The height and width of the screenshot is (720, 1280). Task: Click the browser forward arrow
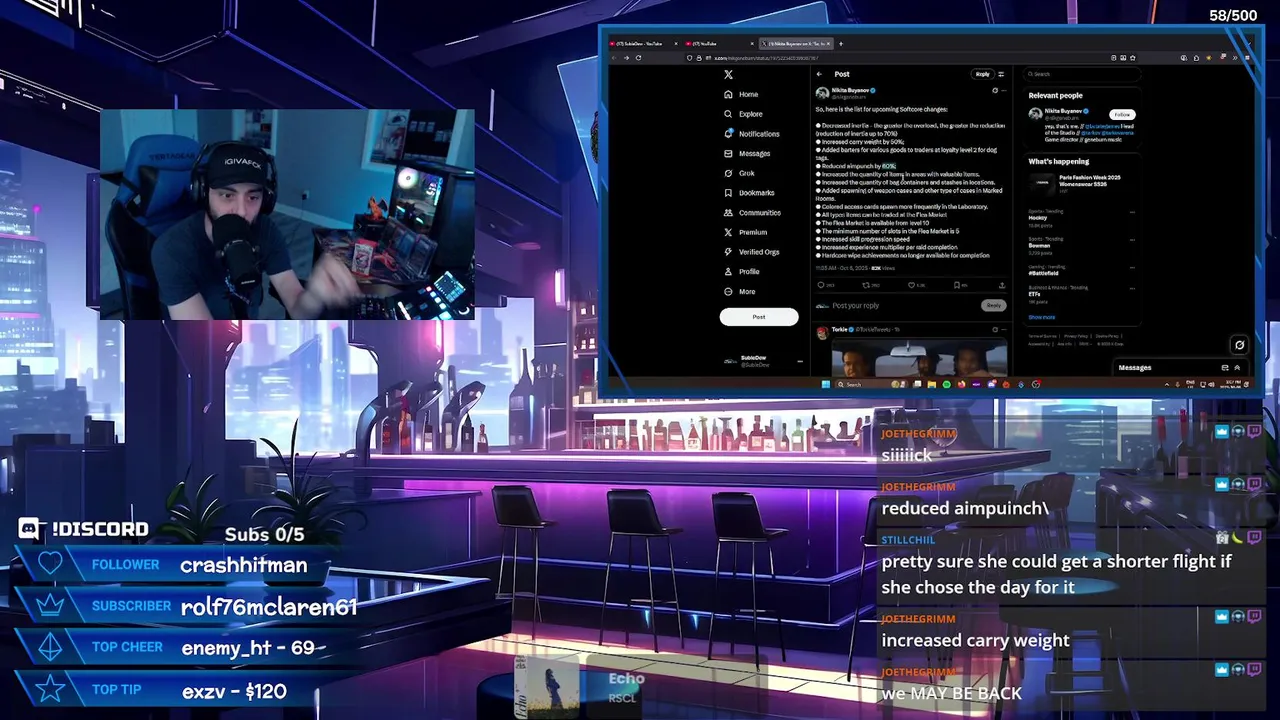[626, 58]
